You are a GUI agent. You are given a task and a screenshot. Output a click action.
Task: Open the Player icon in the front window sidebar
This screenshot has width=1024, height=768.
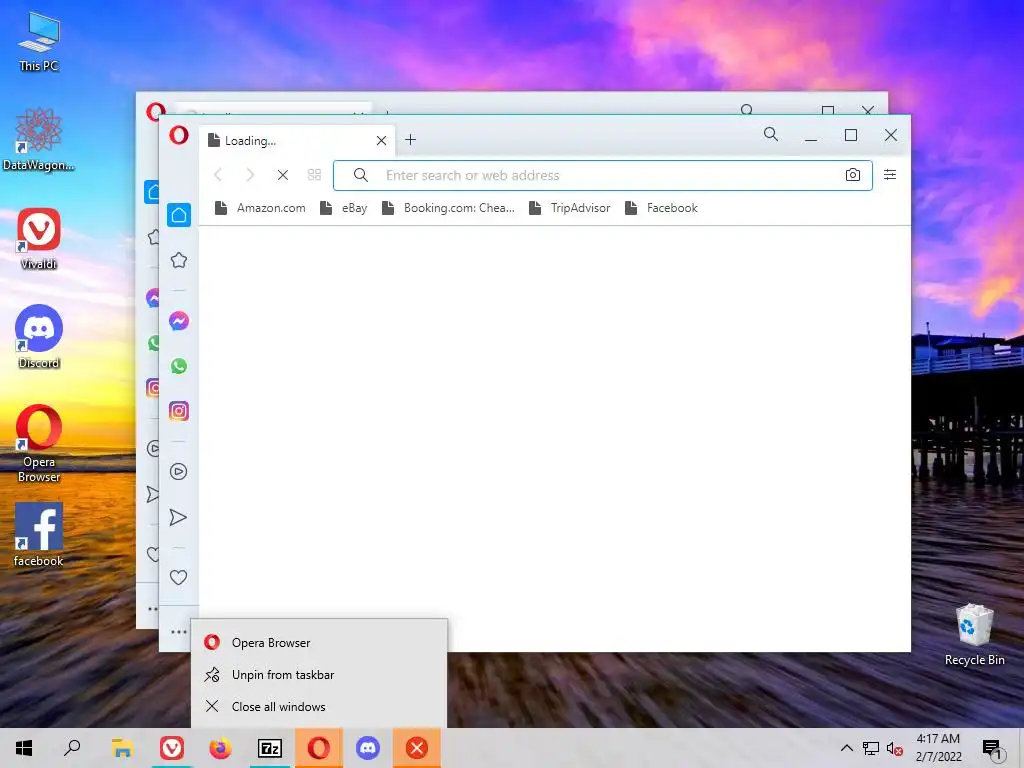178,472
